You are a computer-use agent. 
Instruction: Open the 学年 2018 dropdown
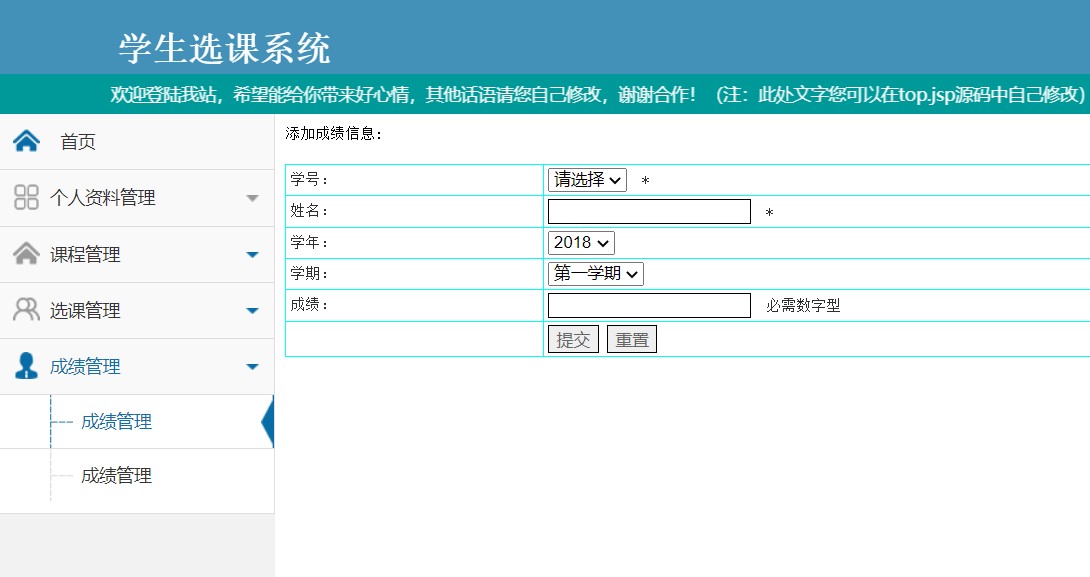pyautogui.click(x=581, y=243)
